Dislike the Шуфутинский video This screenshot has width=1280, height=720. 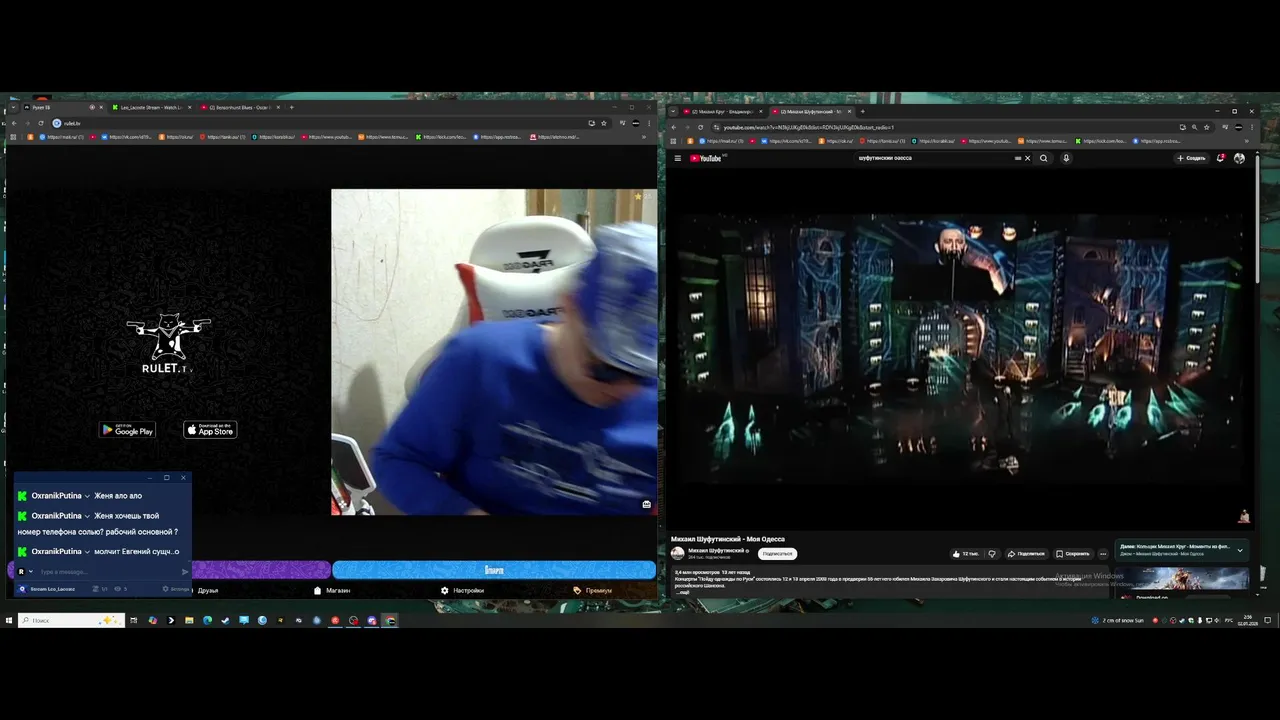(x=992, y=553)
